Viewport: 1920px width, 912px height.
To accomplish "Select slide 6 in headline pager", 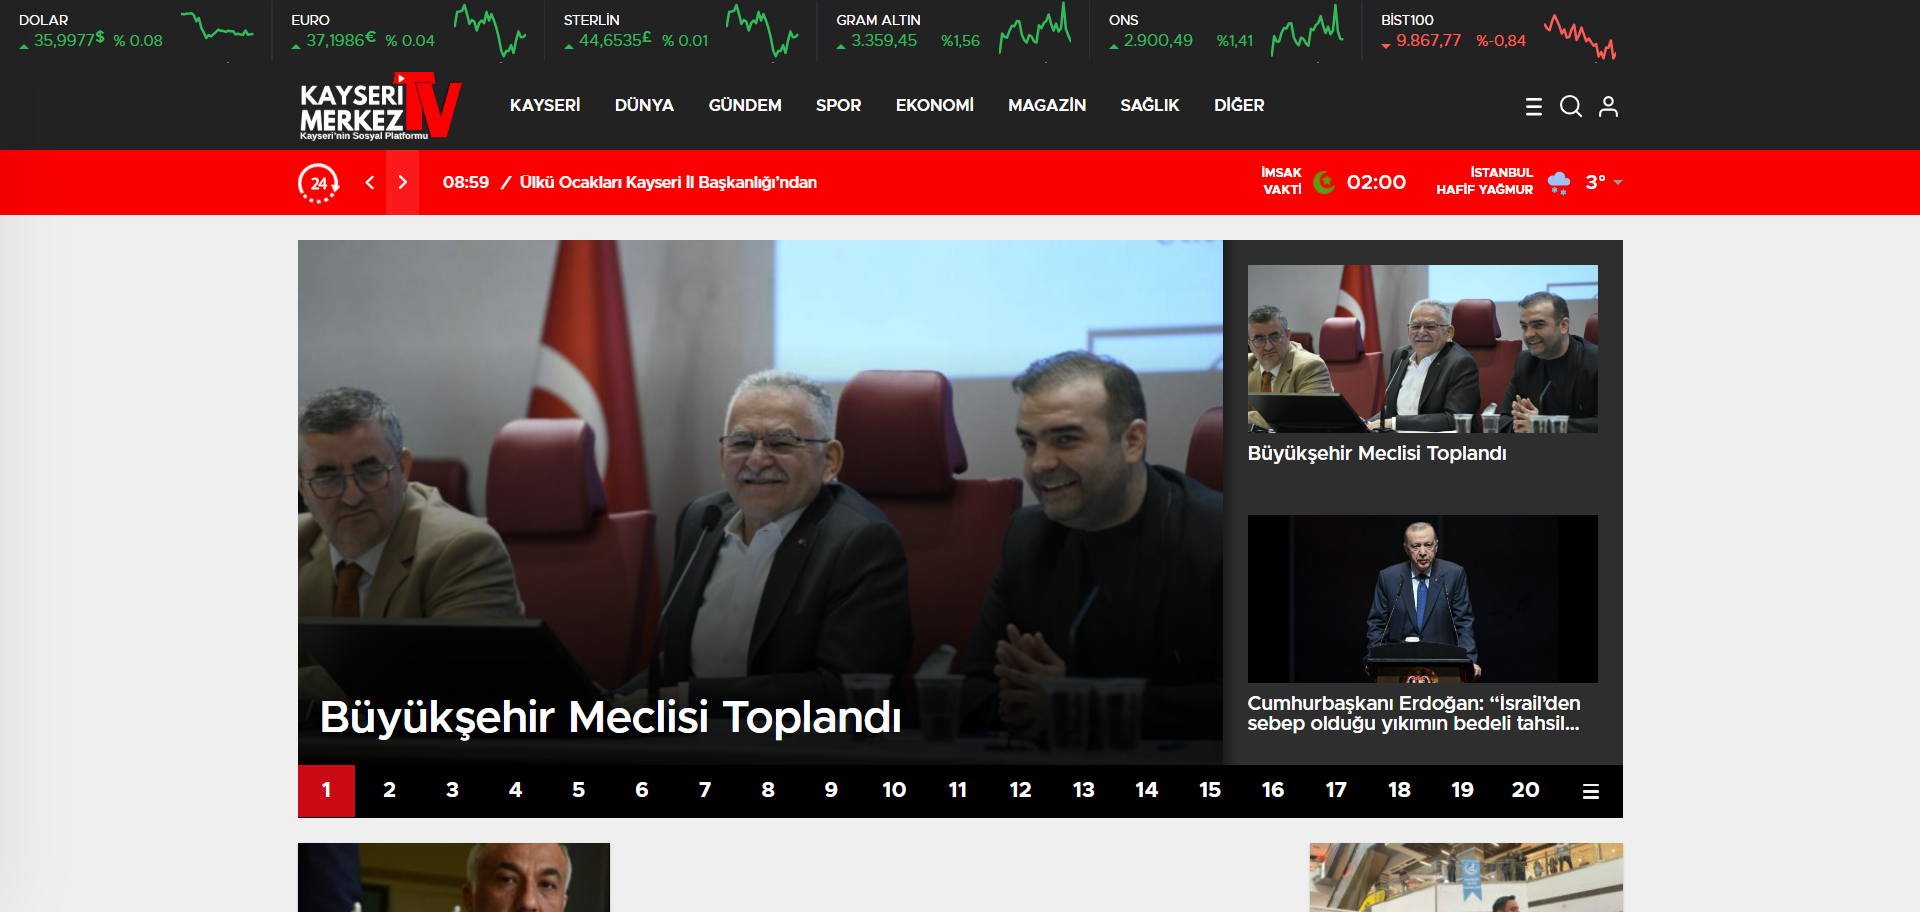I will pos(641,791).
